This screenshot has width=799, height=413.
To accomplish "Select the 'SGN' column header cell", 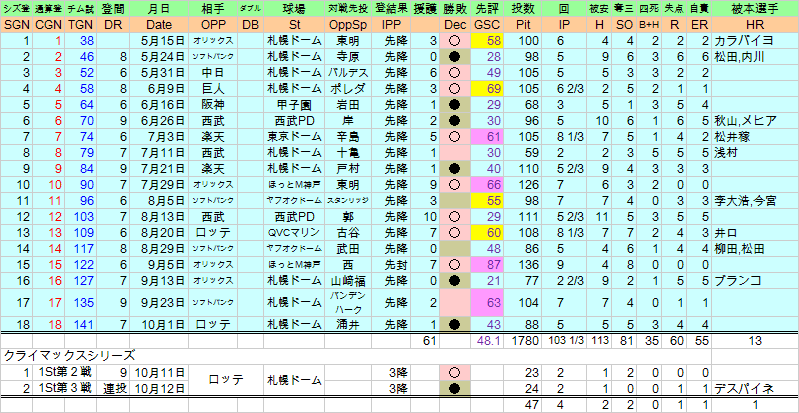I will pyautogui.click(x=16, y=24).
